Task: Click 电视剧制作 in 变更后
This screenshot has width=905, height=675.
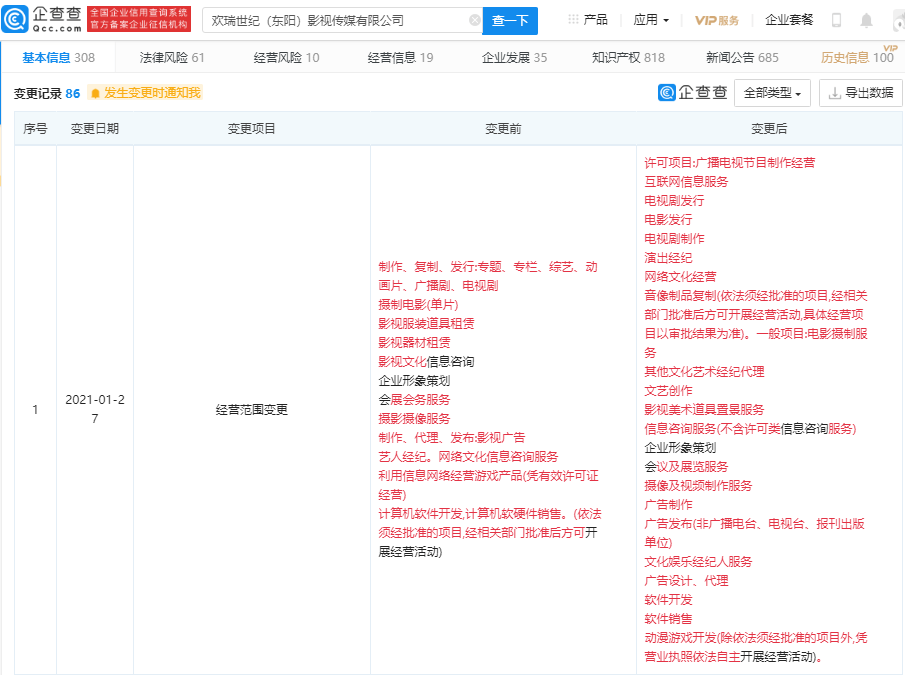Action: (674, 239)
